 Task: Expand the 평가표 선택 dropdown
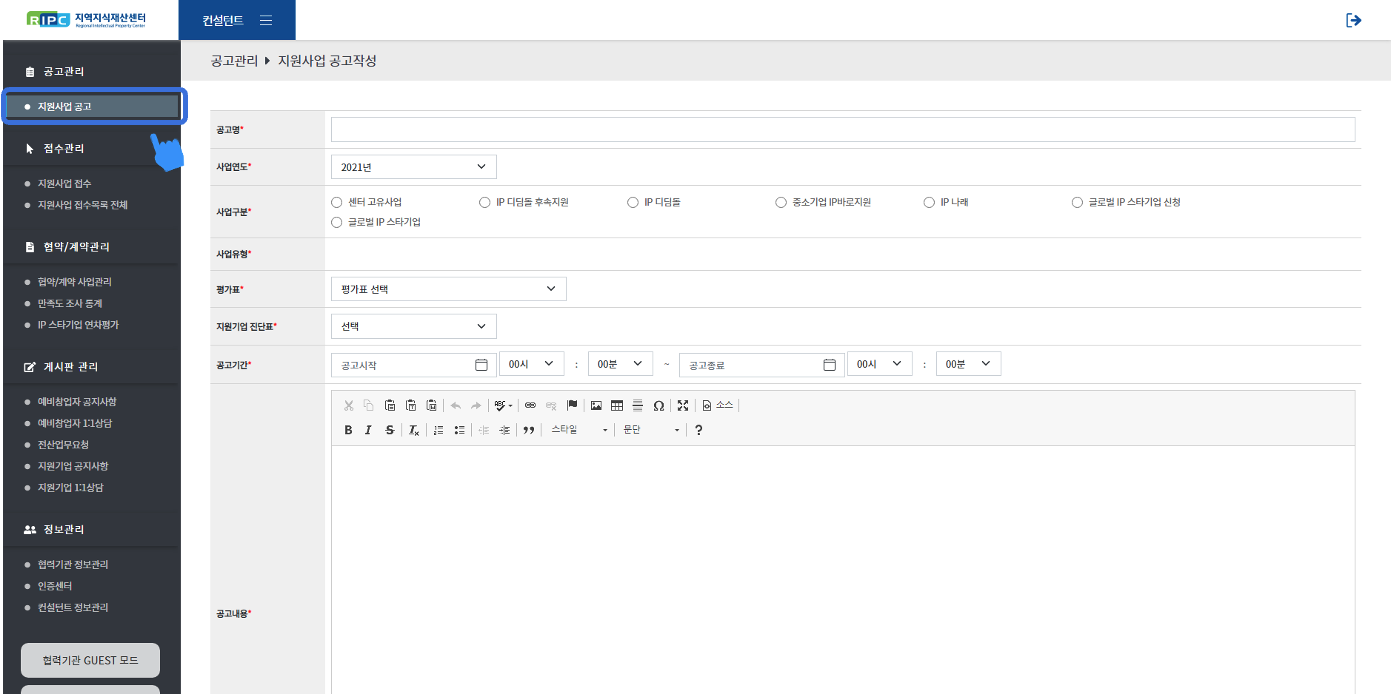coord(448,289)
